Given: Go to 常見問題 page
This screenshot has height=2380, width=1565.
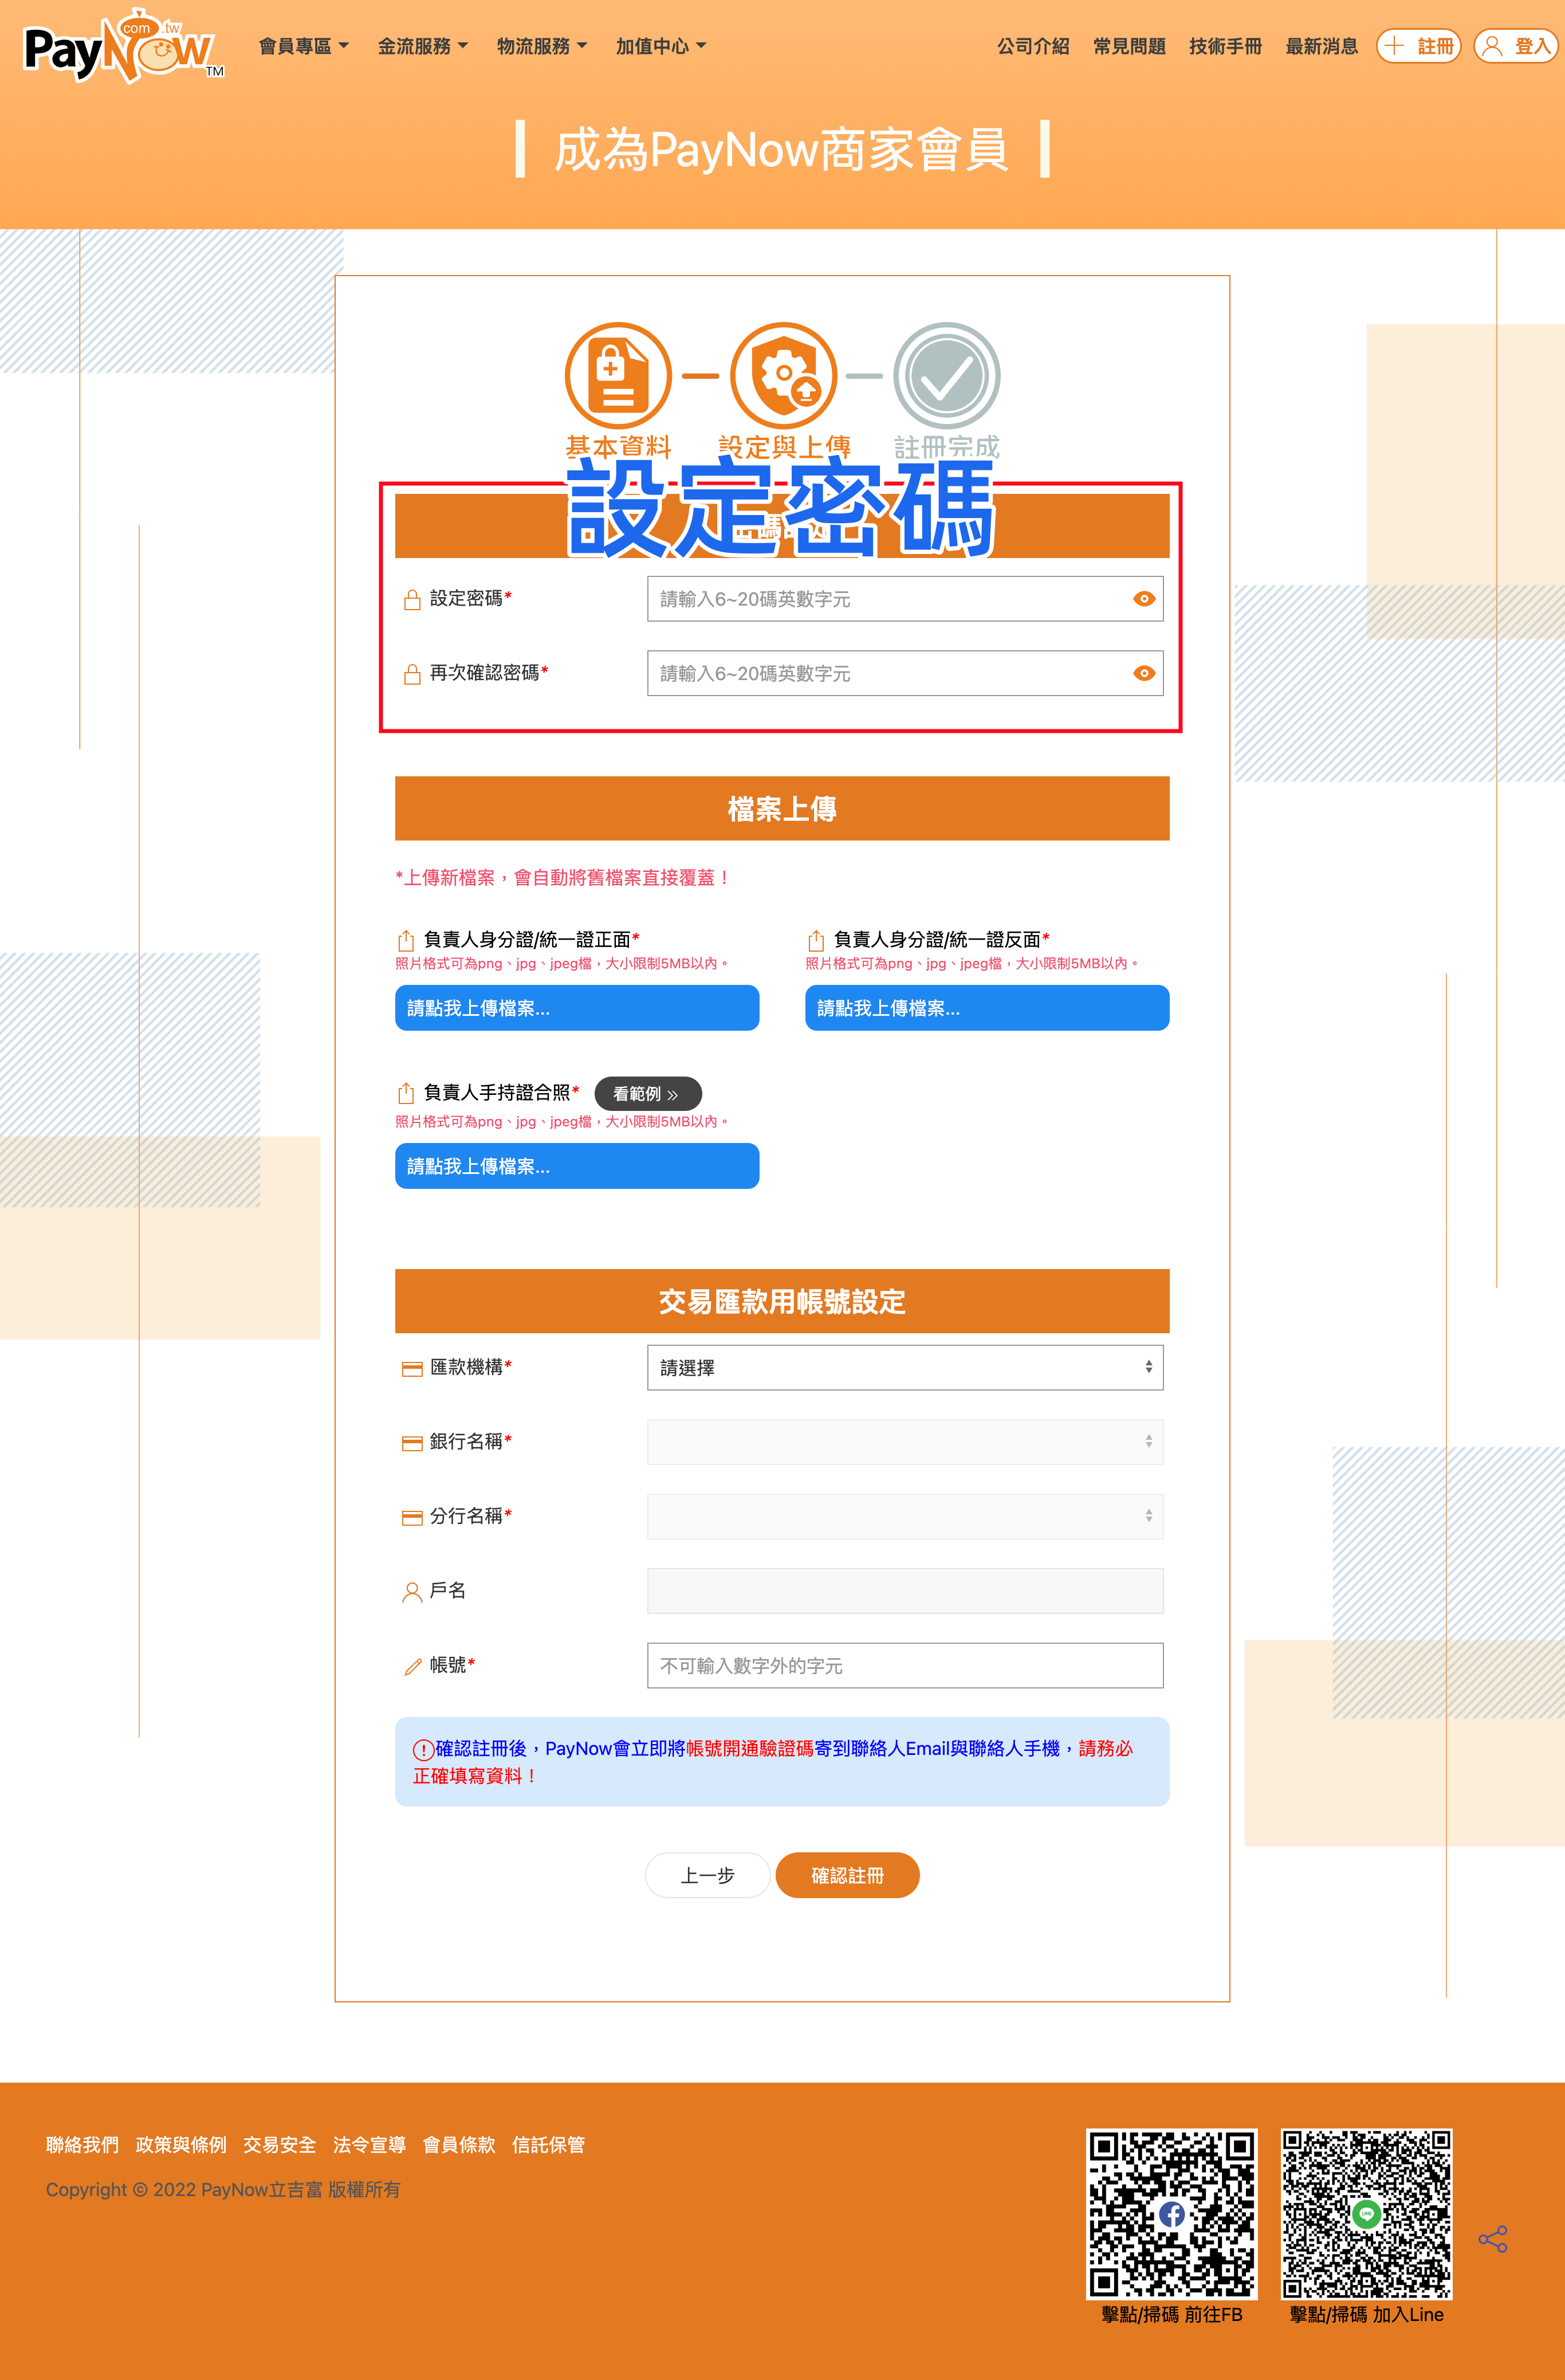Looking at the screenshot, I should point(1129,46).
